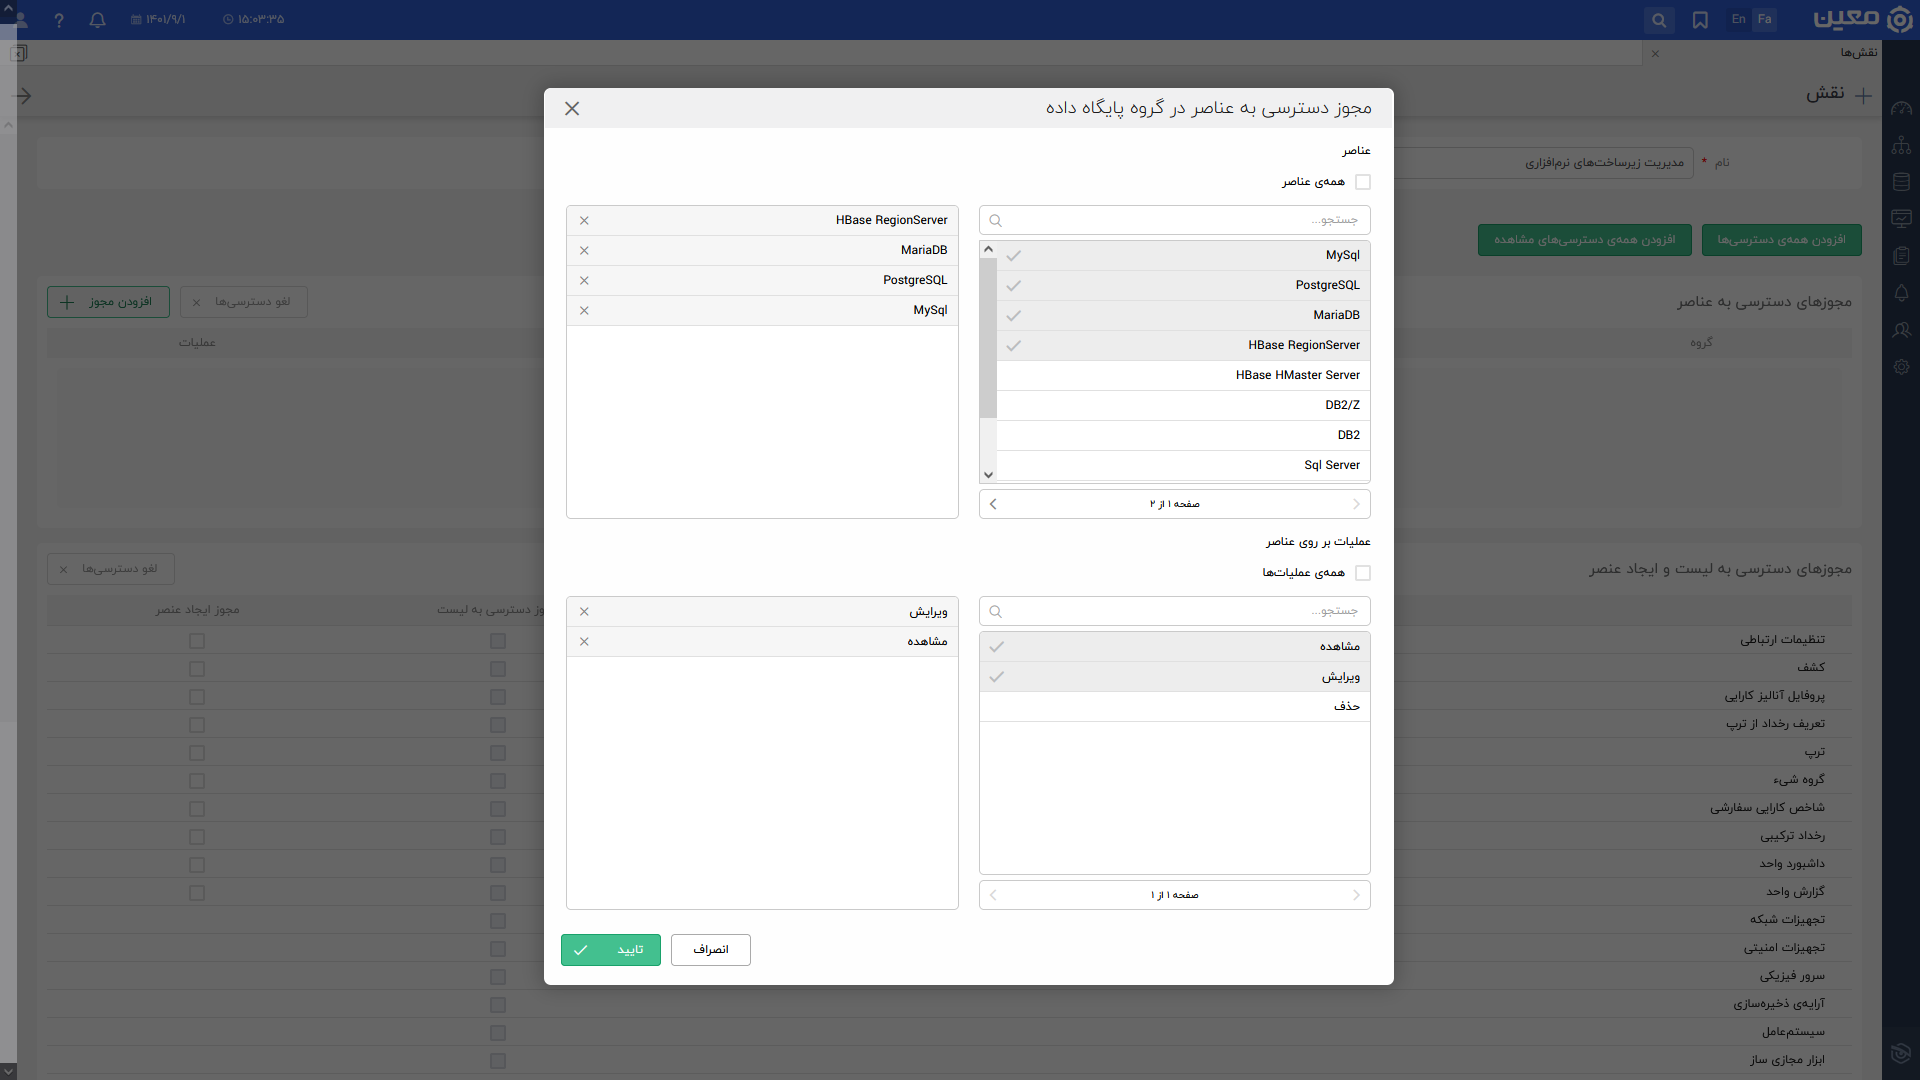Screen dimensions: 1920x1080
Task: Click the Moein logo
Action: [1862, 19]
